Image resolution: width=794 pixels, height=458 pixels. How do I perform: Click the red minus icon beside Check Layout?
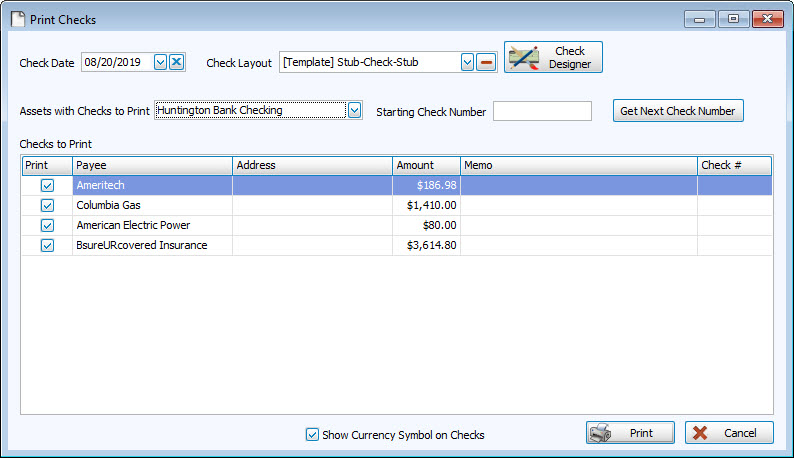[x=486, y=62]
